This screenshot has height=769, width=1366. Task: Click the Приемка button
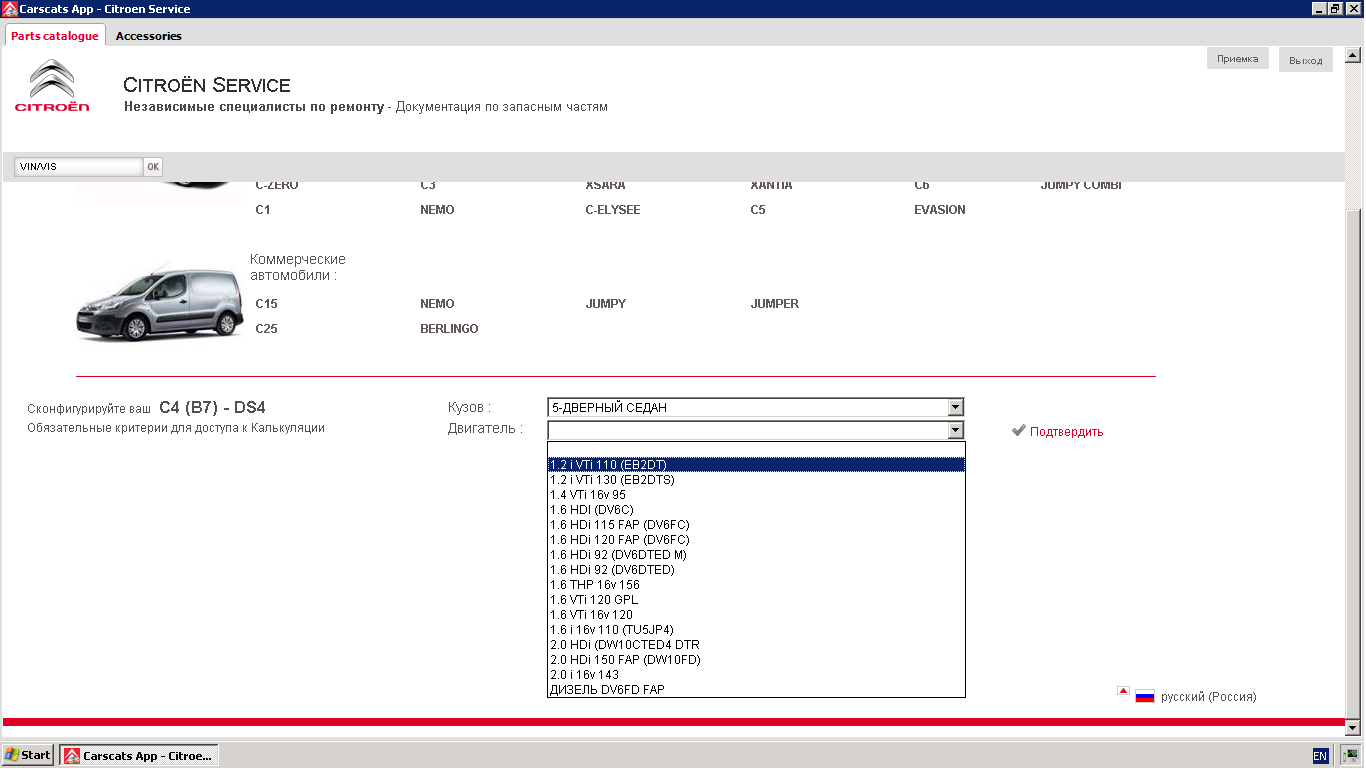pyautogui.click(x=1237, y=59)
